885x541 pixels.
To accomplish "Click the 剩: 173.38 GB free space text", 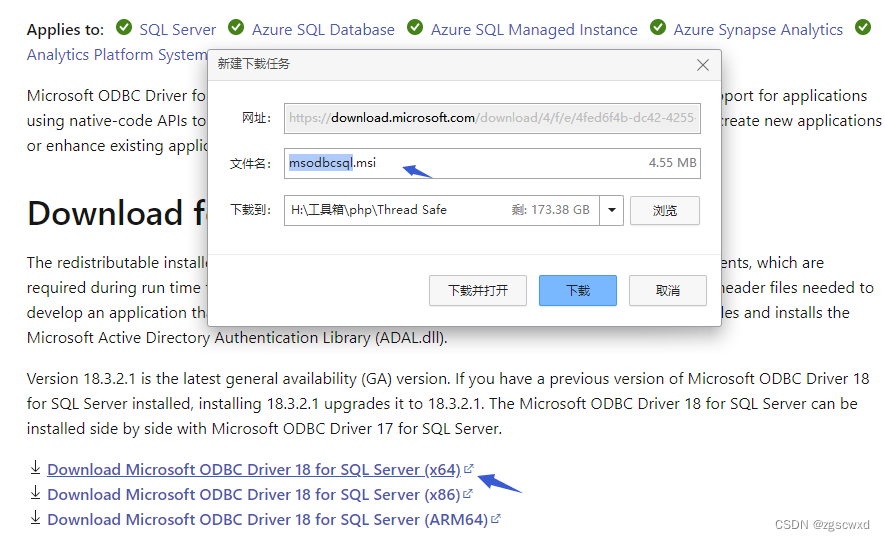I will point(550,210).
